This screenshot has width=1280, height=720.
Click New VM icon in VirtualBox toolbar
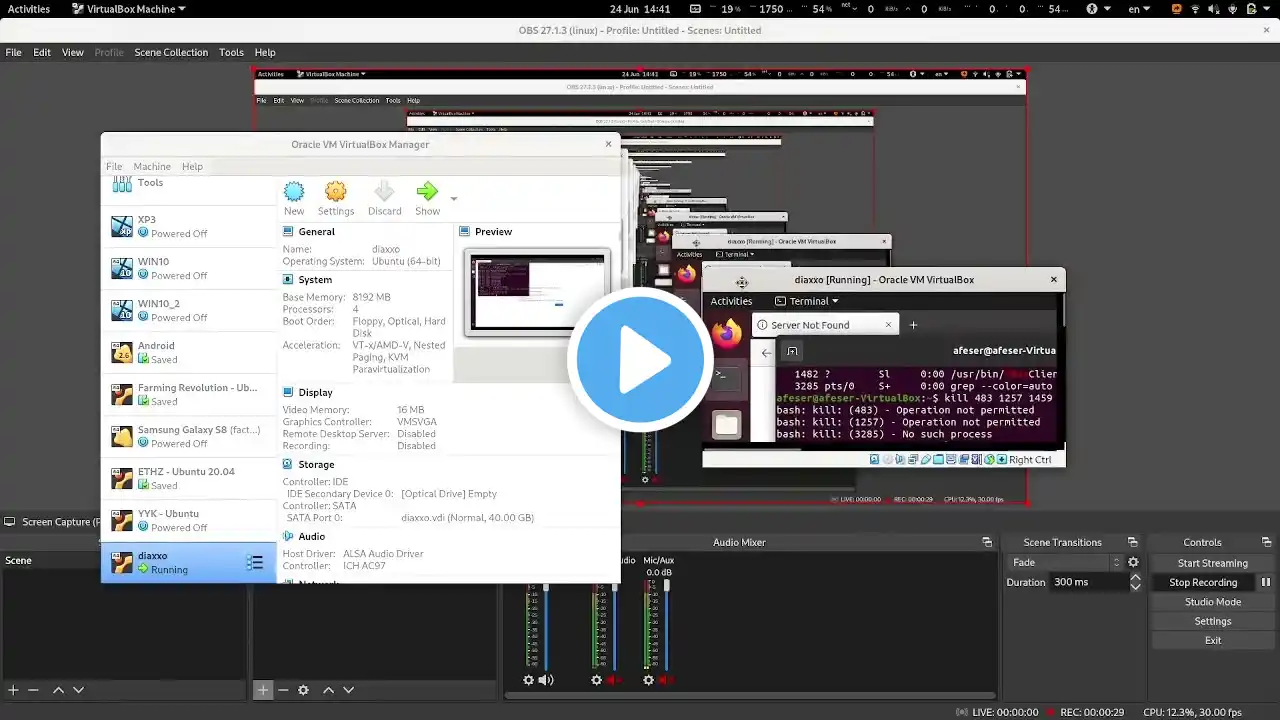[x=294, y=192]
